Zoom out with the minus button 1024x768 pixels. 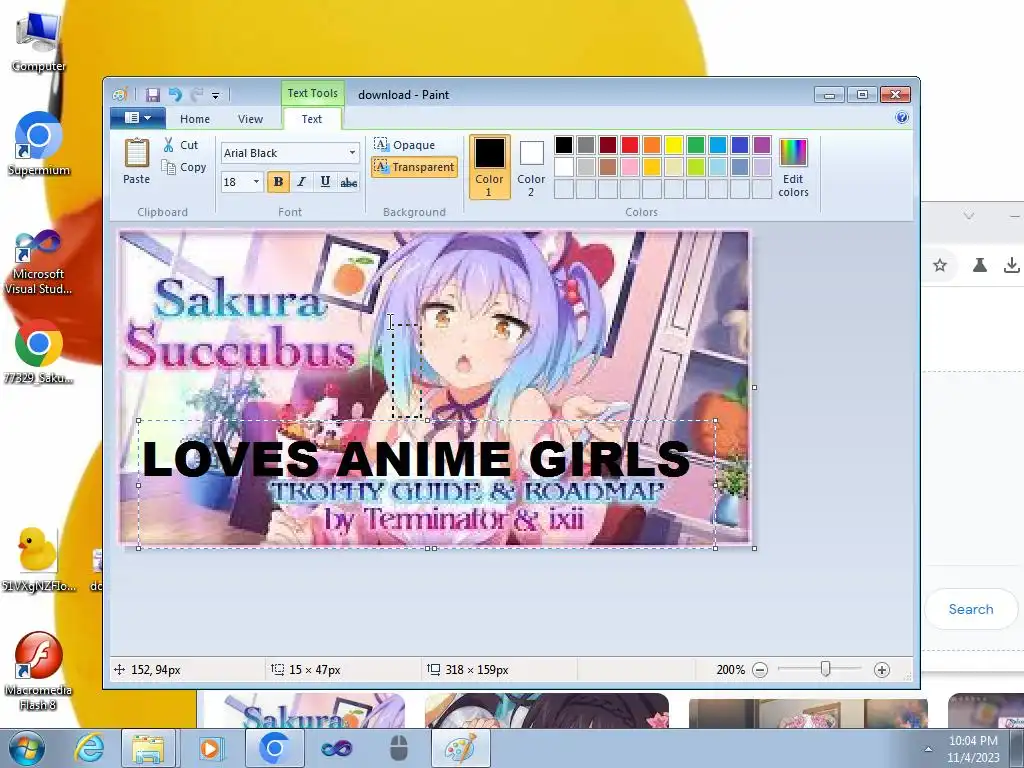760,670
